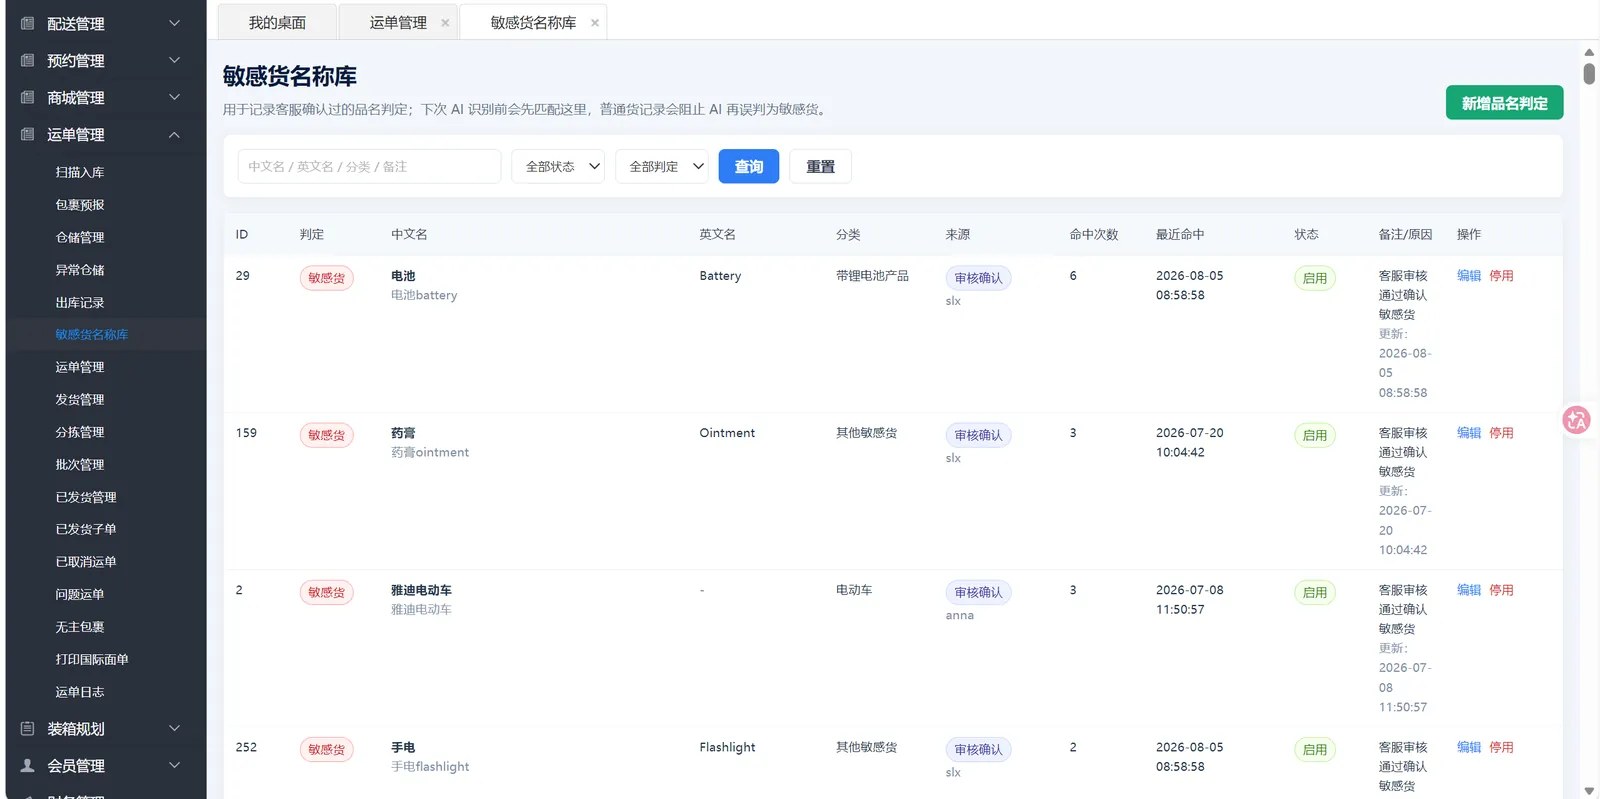Open the 全部判定 dropdown
The image size is (1600, 799).
tap(662, 166)
